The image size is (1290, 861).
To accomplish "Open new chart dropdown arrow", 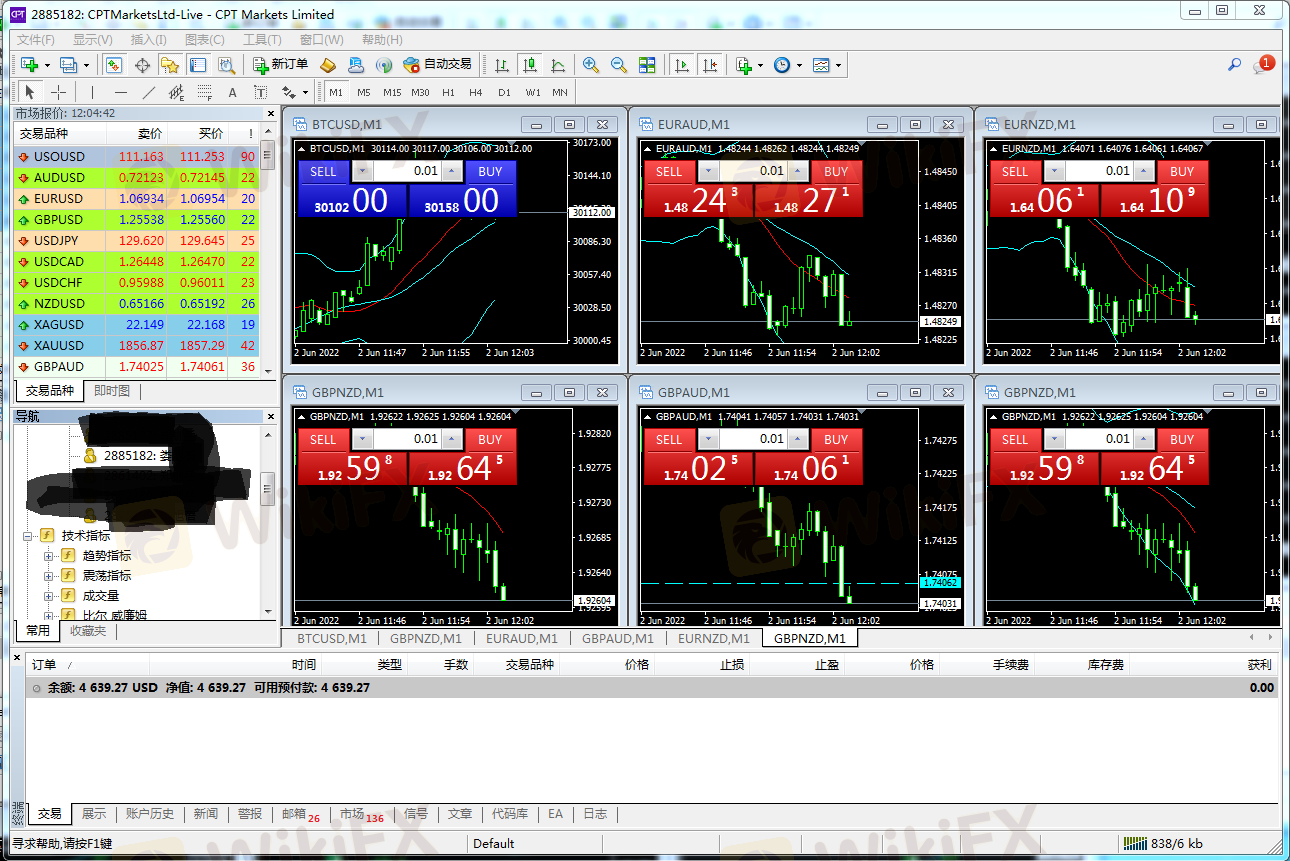I will point(47,65).
